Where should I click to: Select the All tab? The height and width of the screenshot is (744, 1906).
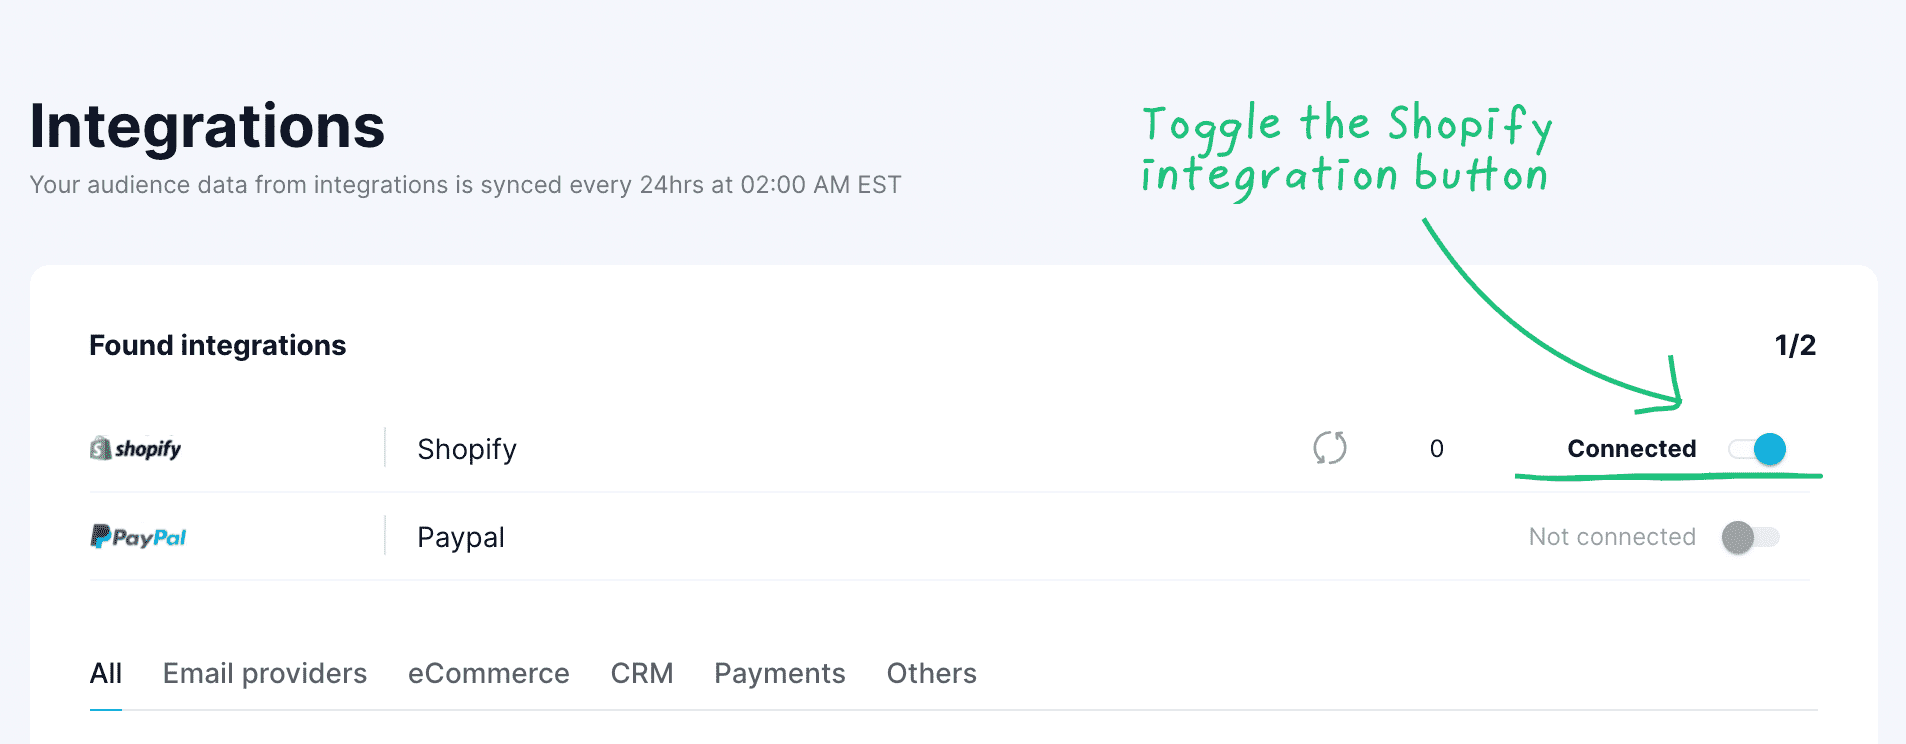(x=106, y=673)
